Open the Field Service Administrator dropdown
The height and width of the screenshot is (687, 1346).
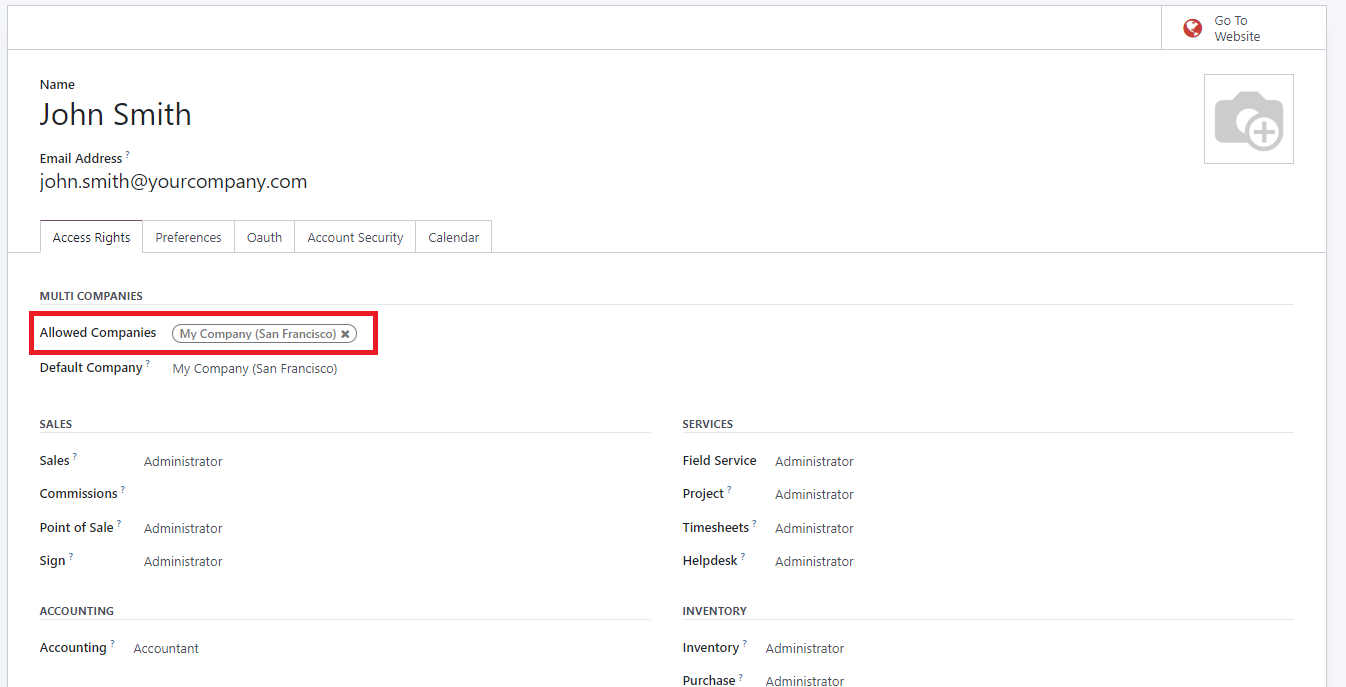(814, 461)
